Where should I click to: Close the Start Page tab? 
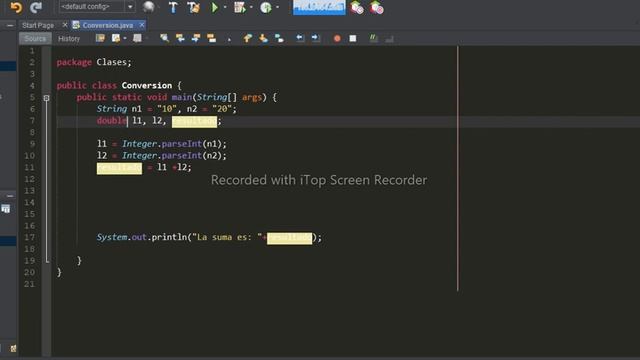tap(64, 25)
